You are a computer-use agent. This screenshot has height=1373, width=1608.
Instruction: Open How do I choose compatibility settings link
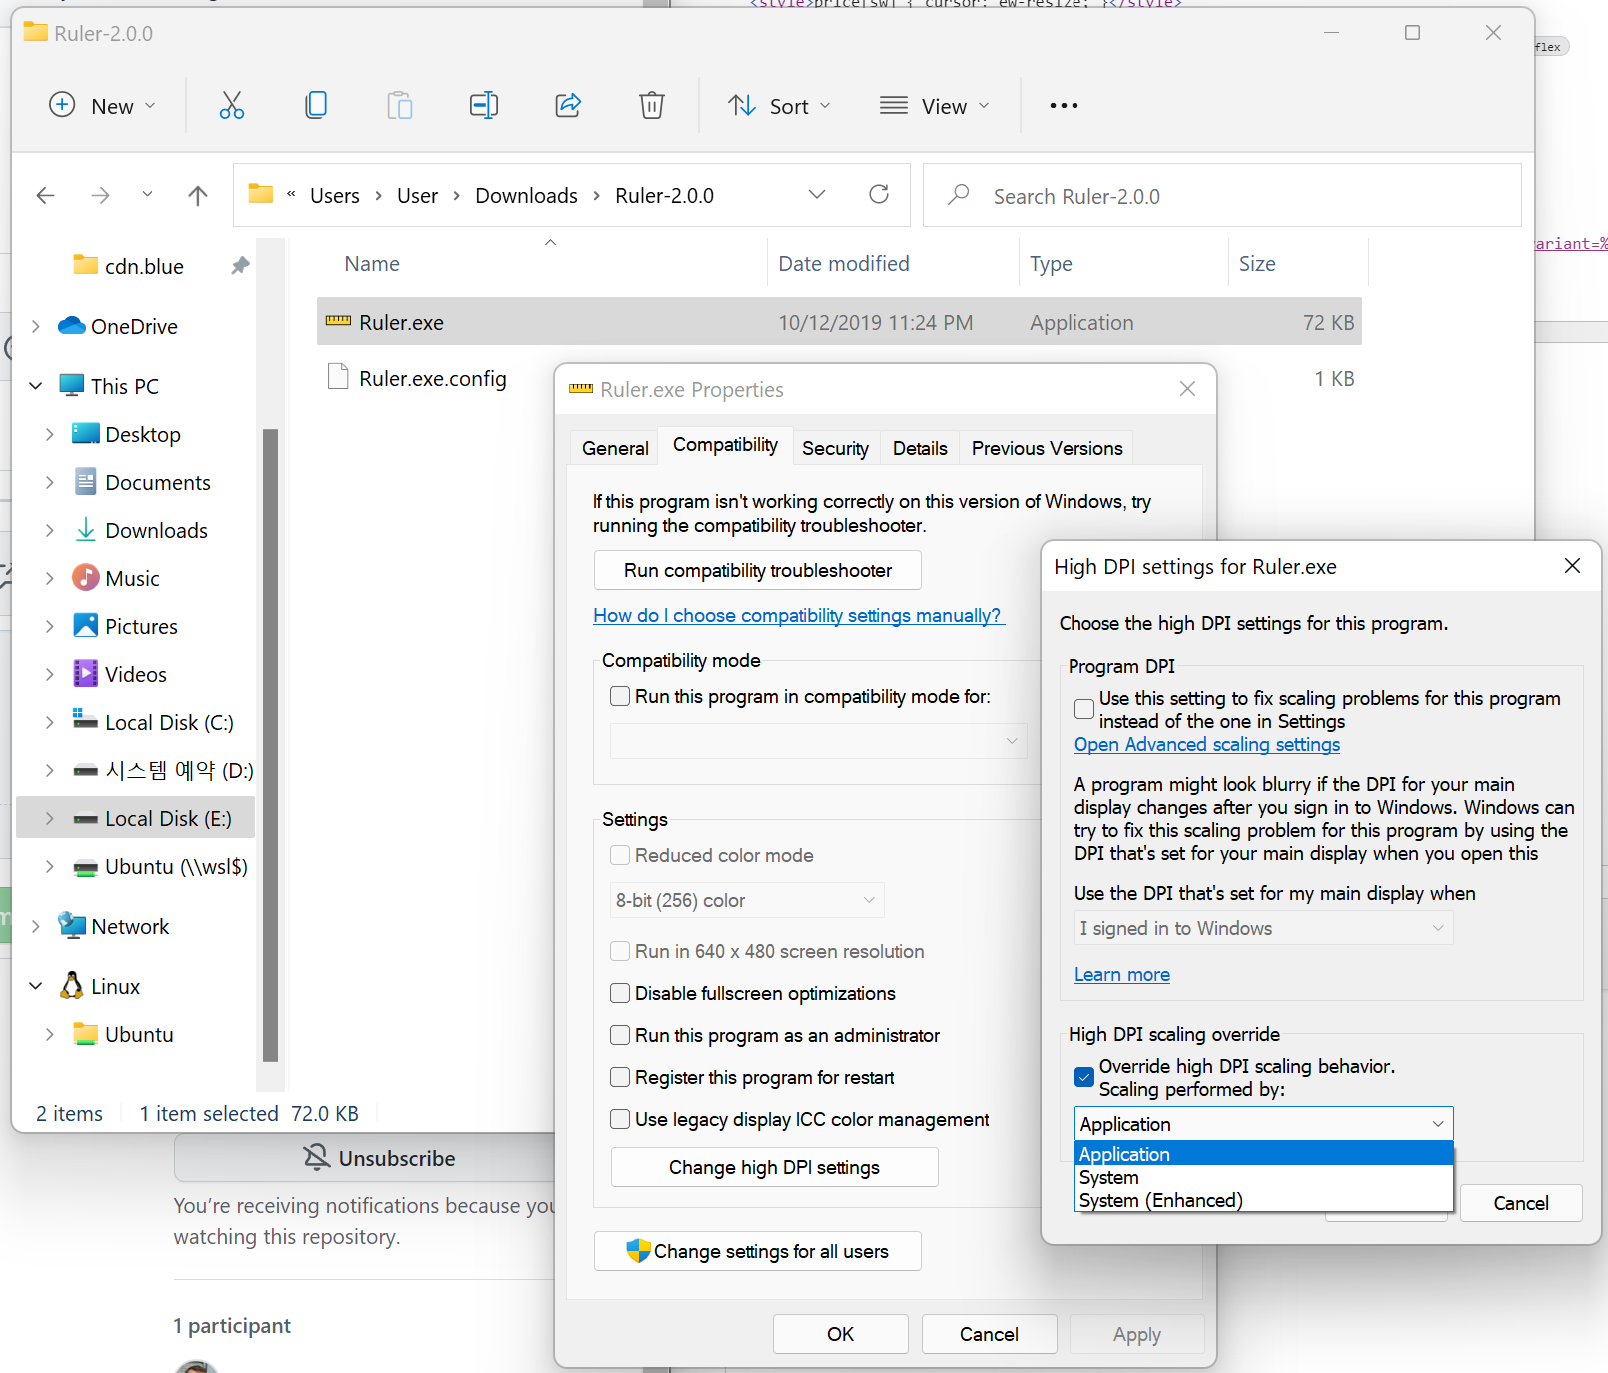[x=798, y=615]
